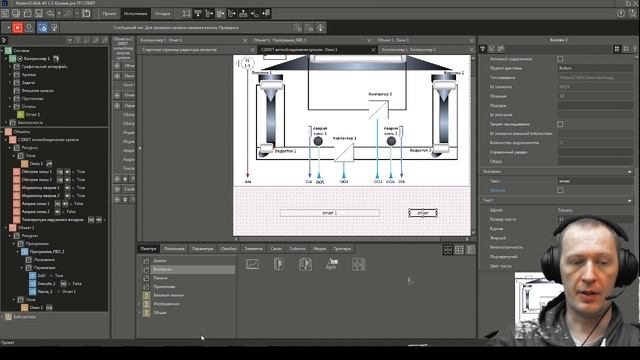Screen dimensions: 640x360
Task: Expand the Графический интерфейс node
Action: 10,67
